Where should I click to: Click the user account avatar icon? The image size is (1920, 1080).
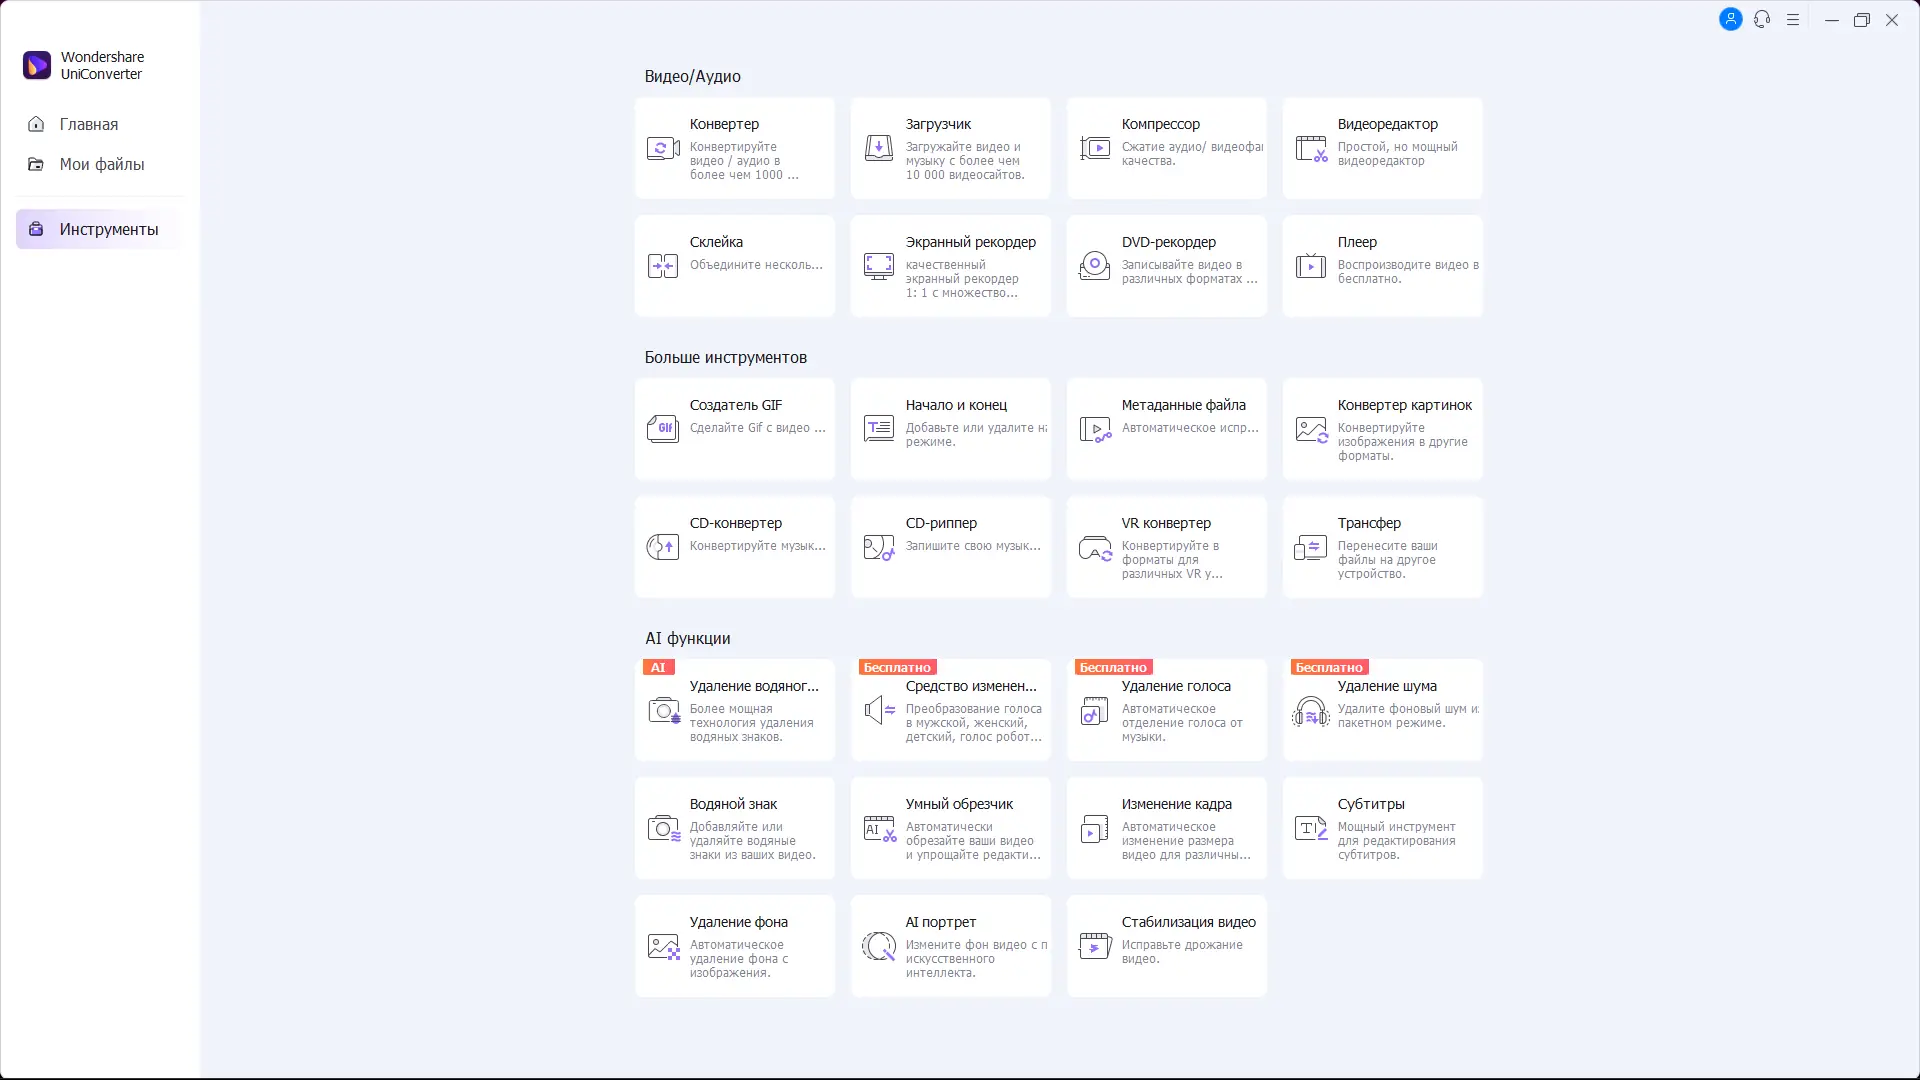pyautogui.click(x=1731, y=19)
